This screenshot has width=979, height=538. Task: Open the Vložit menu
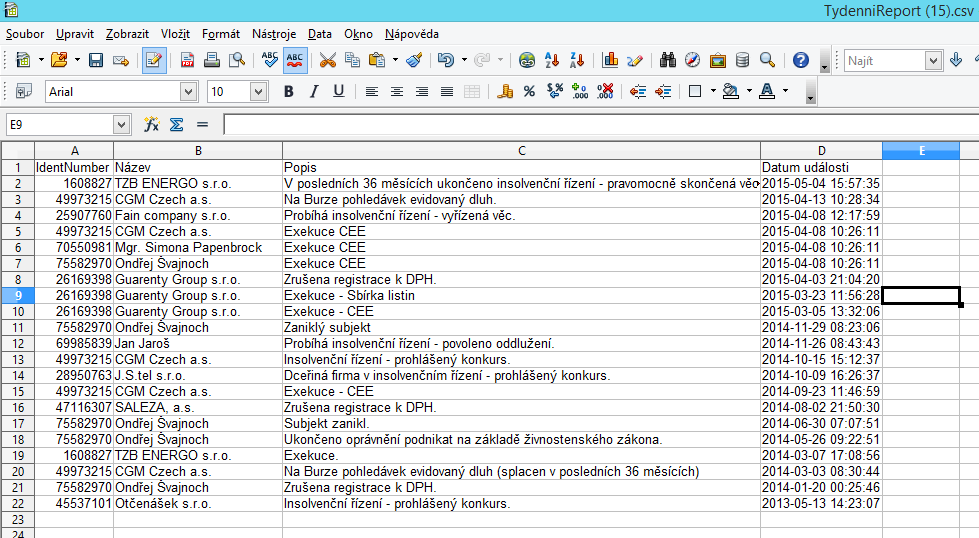tap(175, 34)
